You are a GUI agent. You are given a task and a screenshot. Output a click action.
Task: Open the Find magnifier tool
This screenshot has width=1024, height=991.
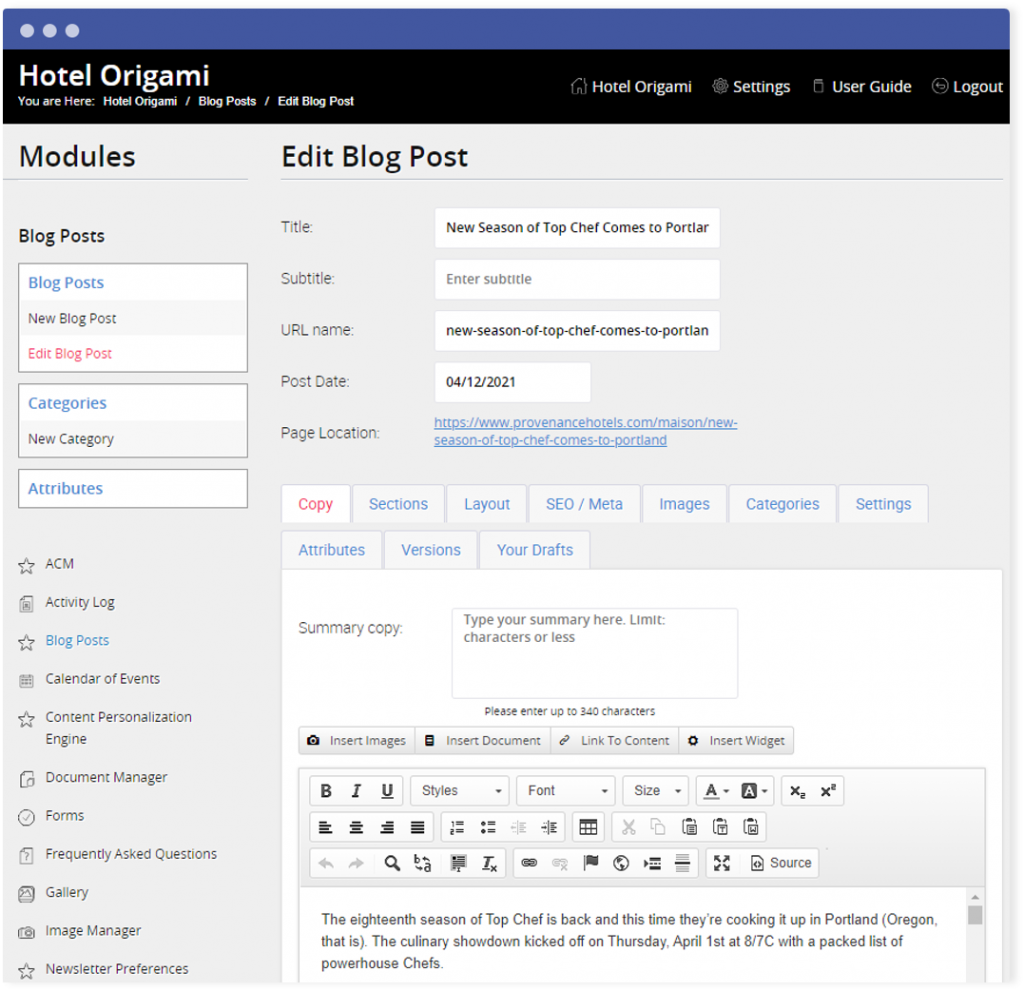pos(392,864)
